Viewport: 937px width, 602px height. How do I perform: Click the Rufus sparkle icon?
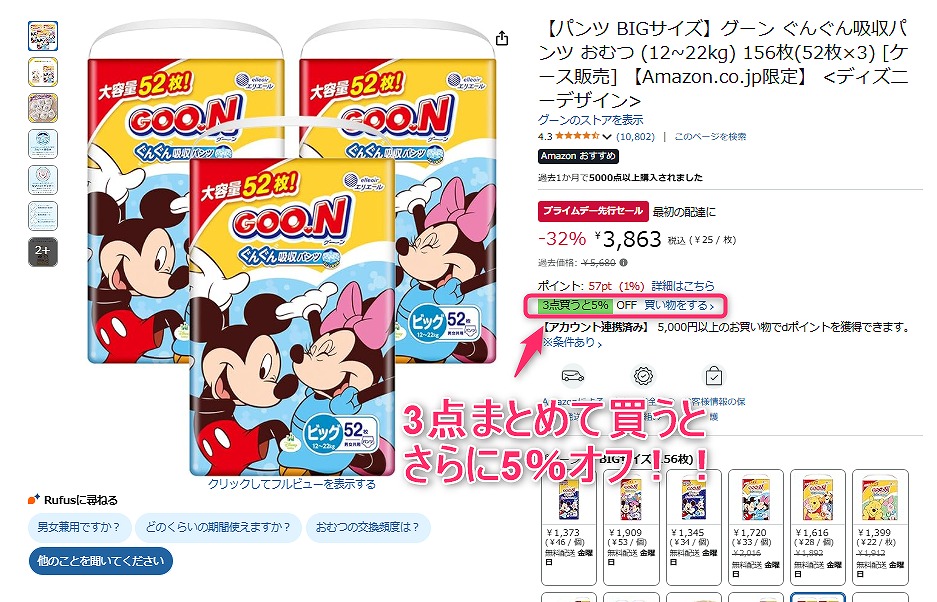pyautogui.click(x=33, y=499)
